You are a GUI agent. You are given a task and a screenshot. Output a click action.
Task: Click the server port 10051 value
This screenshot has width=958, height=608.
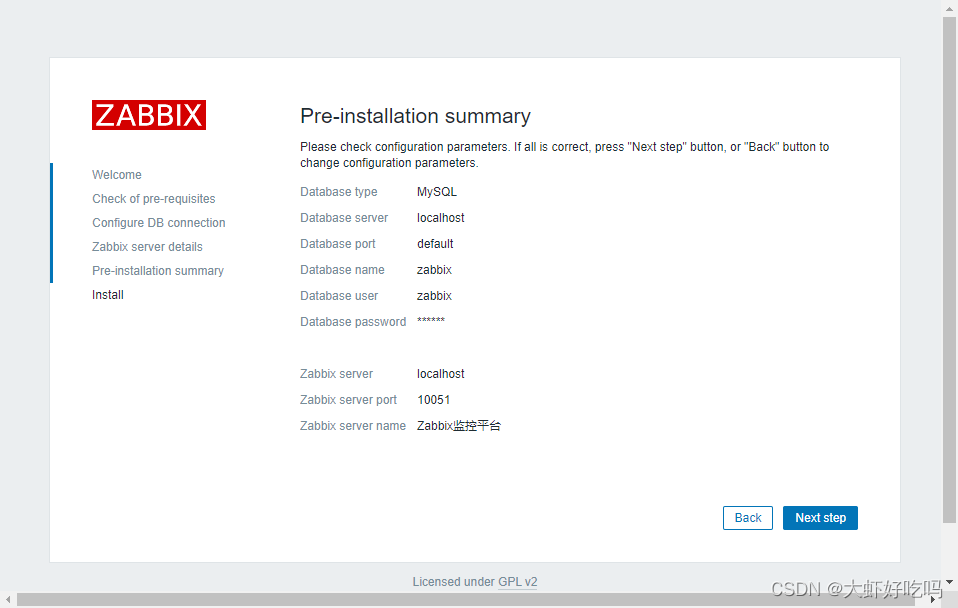434,400
